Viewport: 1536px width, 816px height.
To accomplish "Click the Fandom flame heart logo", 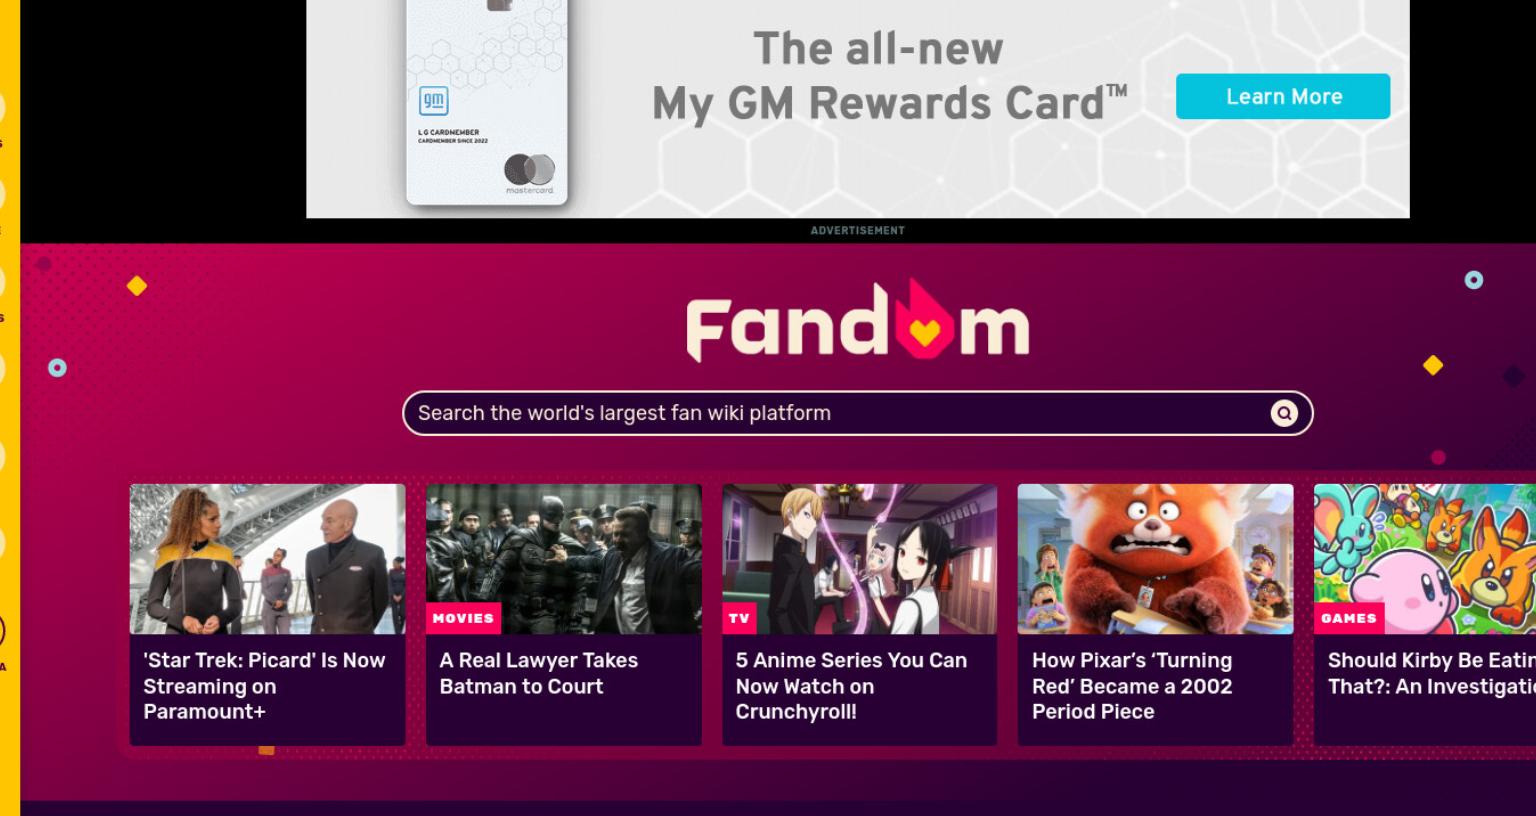I will (x=857, y=322).
